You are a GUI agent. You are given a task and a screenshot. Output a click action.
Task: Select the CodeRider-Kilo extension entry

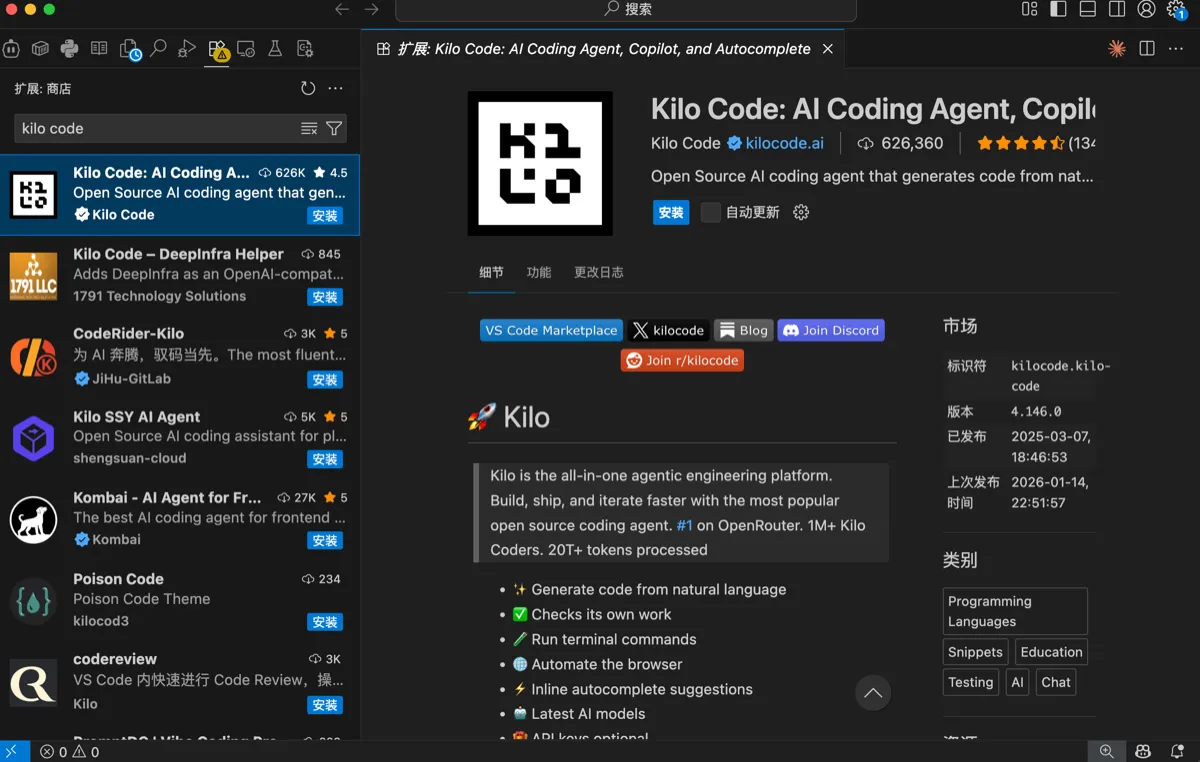180,356
